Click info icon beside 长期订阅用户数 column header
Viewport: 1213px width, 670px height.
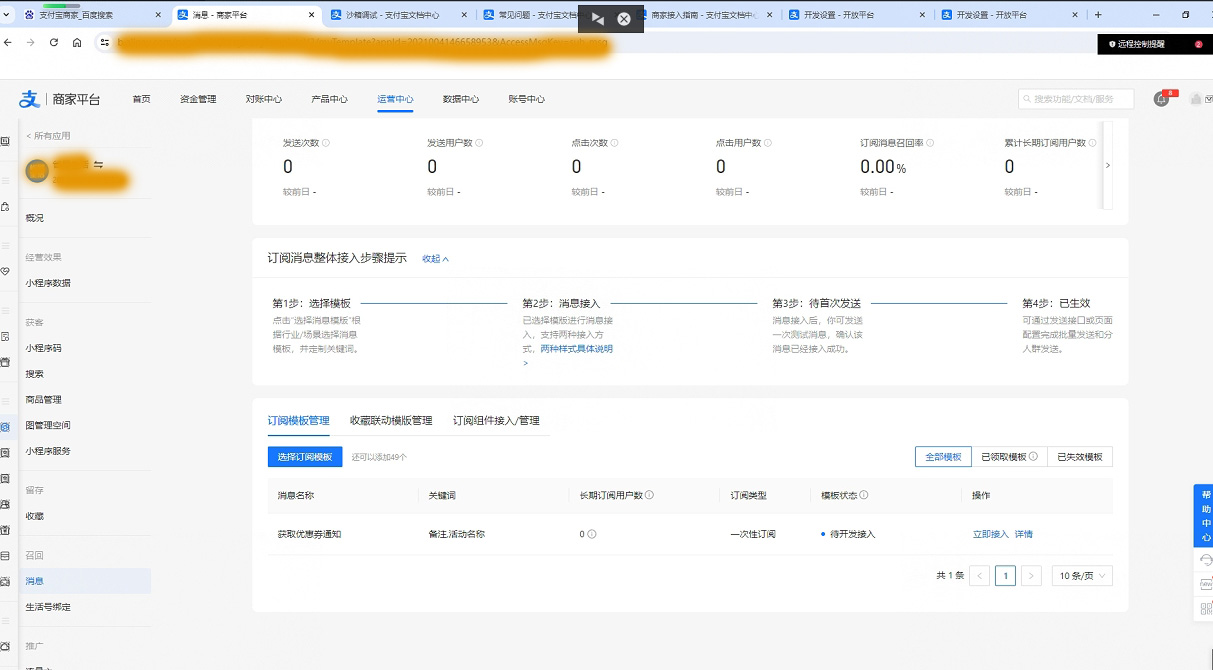(x=649, y=495)
